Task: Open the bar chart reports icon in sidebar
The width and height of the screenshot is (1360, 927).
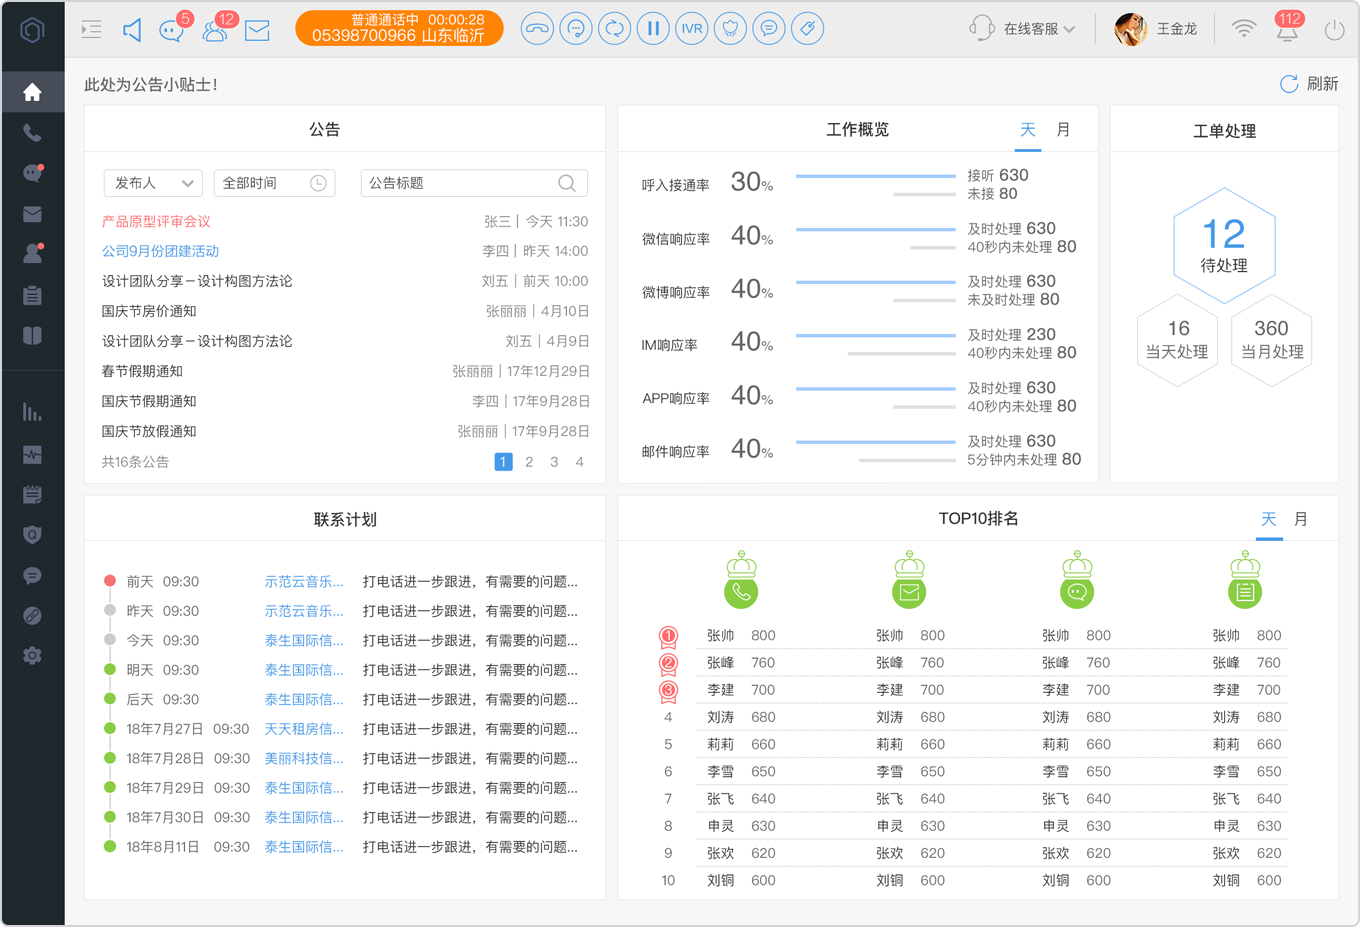Action: click(x=32, y=412)
